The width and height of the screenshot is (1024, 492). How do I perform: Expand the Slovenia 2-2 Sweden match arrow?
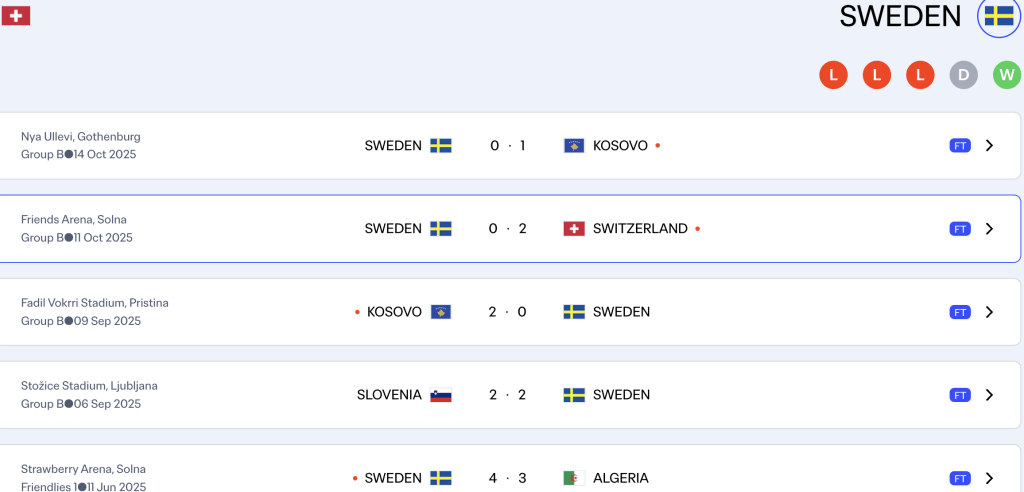click(989, 395)
